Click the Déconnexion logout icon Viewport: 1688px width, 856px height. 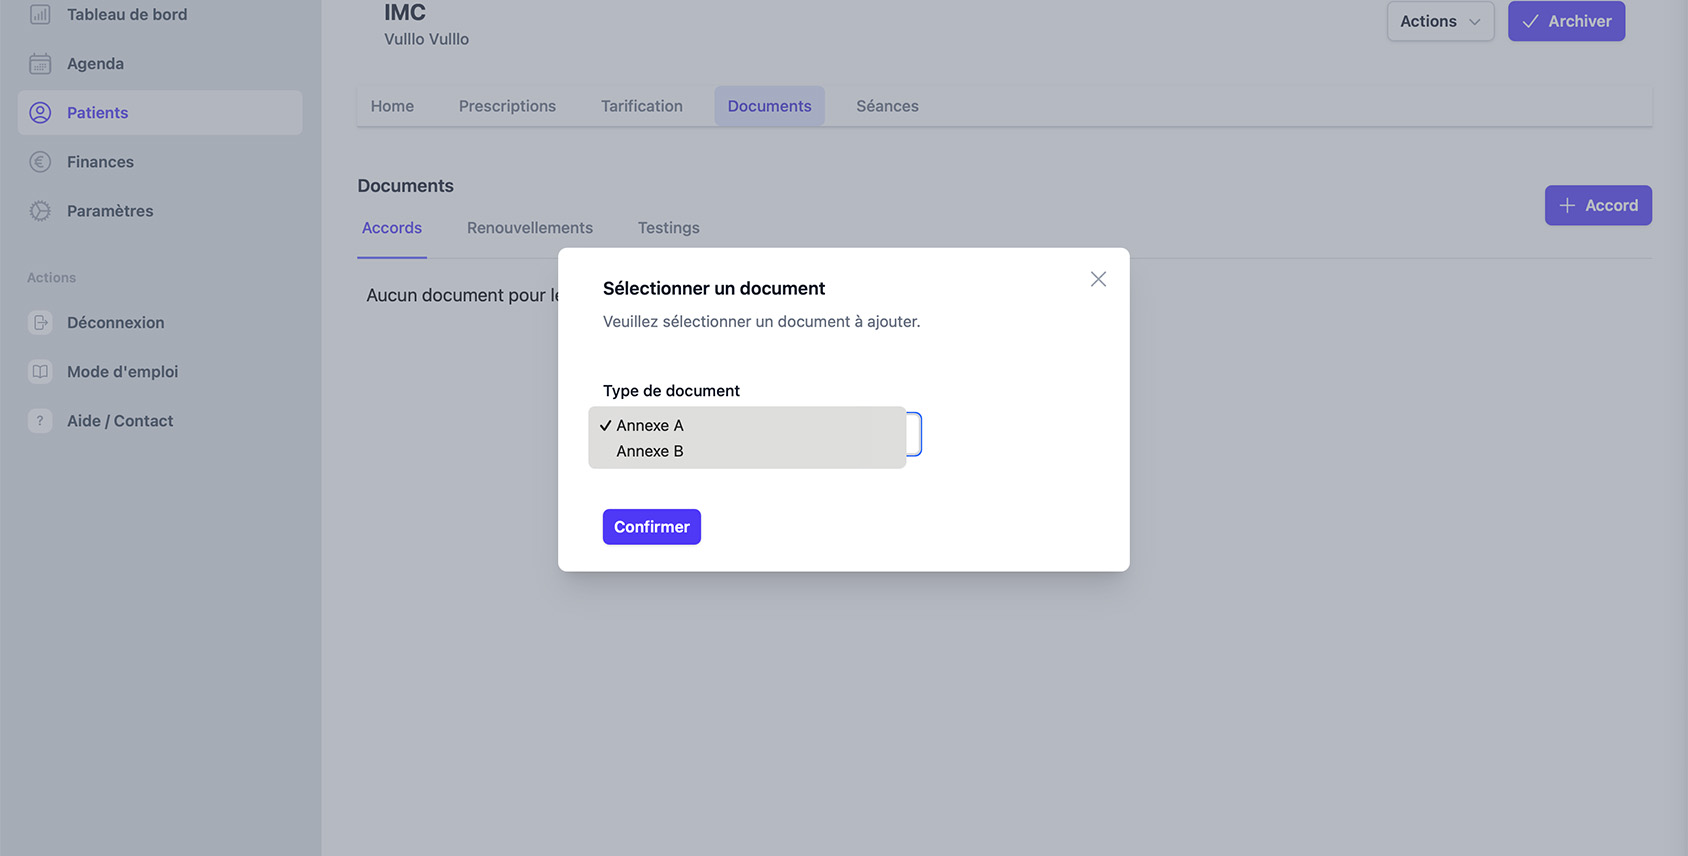click(40, 323)
